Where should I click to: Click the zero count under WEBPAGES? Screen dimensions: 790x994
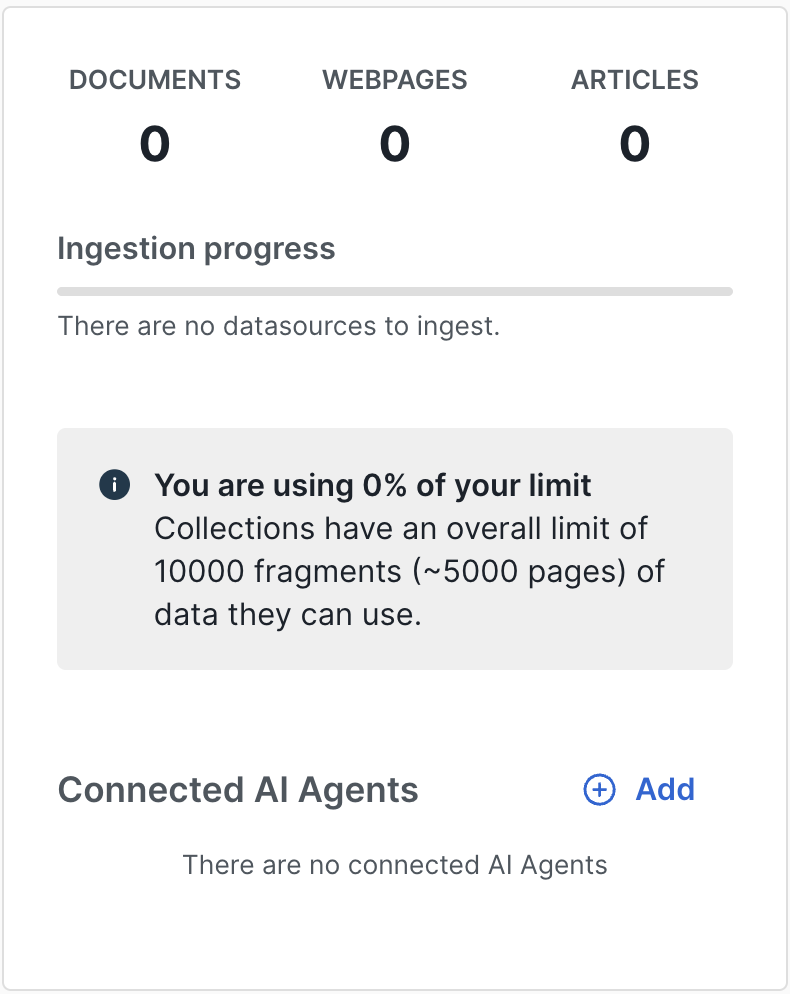pos(395,144)
